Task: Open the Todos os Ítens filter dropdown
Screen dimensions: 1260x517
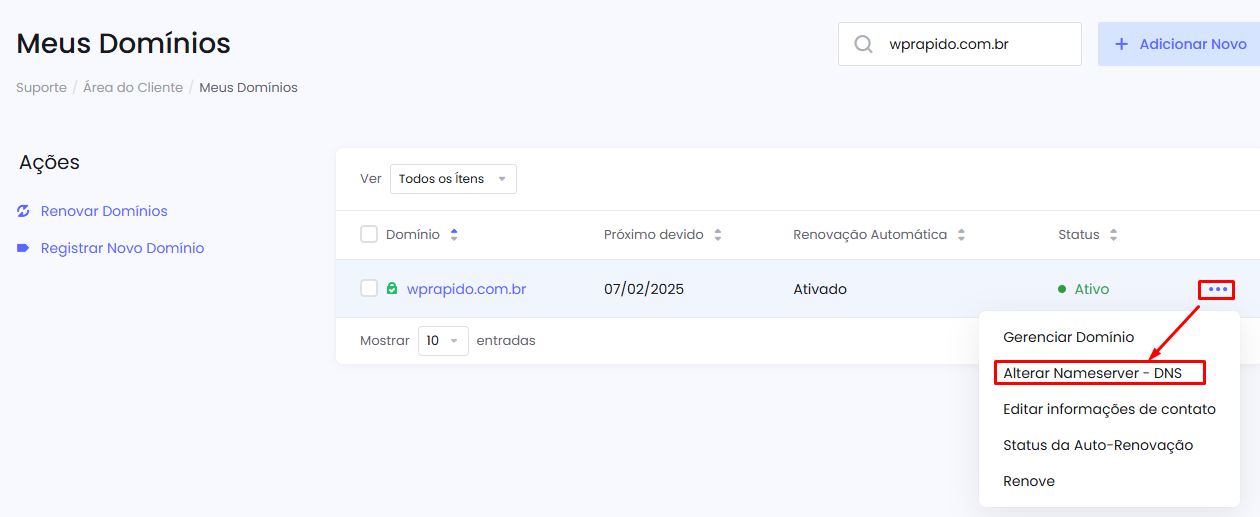Action: tap(453, 179)
